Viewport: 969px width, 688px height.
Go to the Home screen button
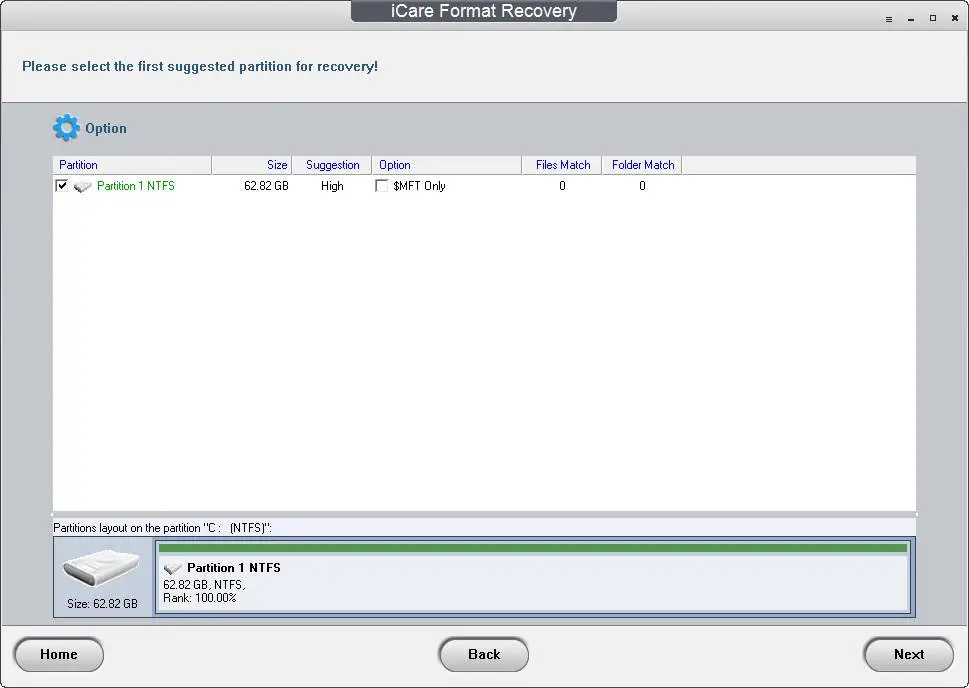(59, 655)
